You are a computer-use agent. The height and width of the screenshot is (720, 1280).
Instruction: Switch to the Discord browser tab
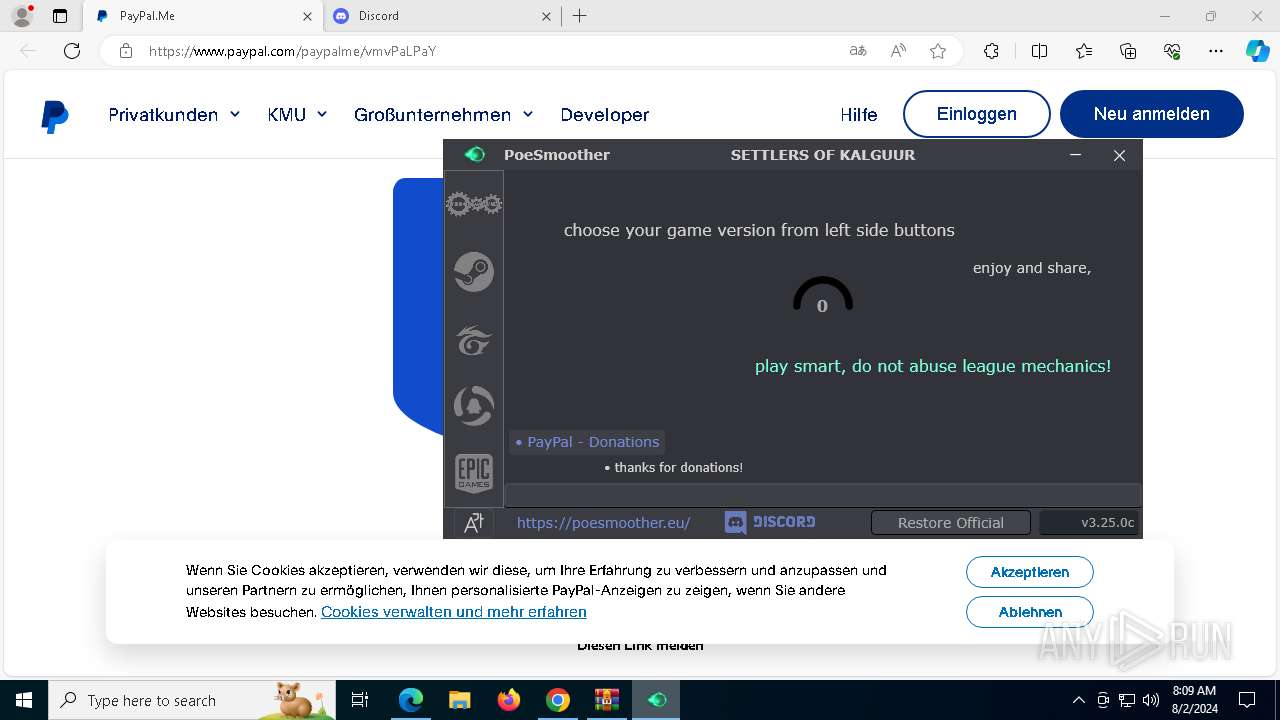tap(444, 16)
